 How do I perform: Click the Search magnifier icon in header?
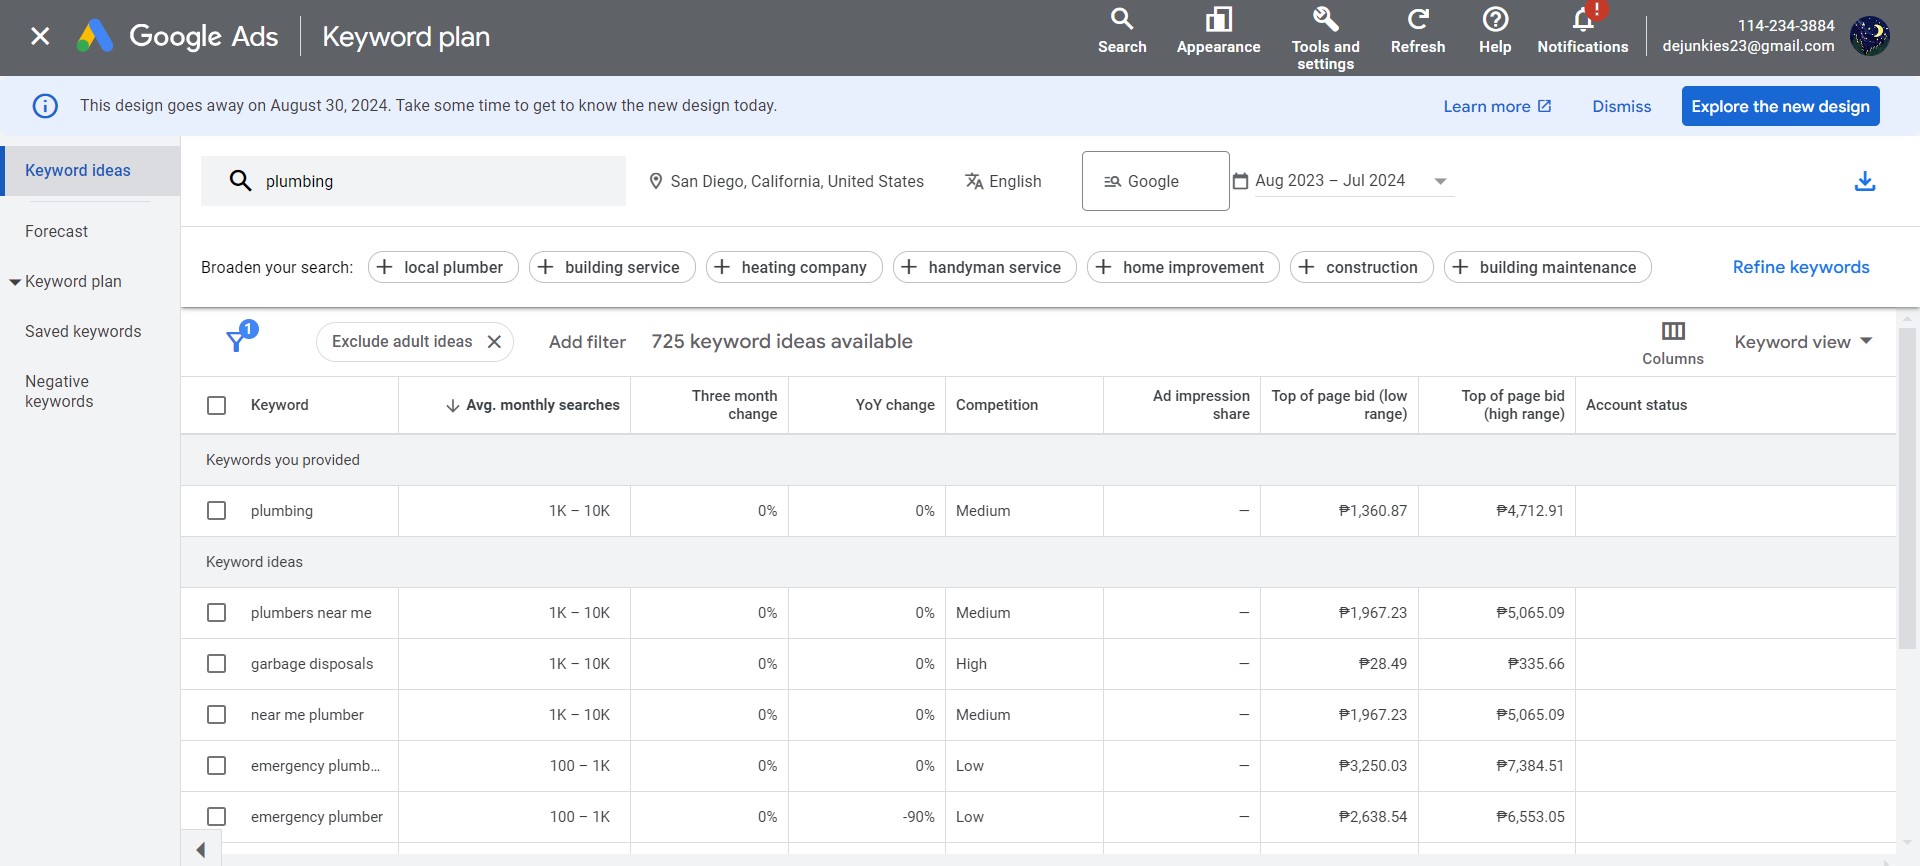pyautogui.click(x=1121, y=20)
